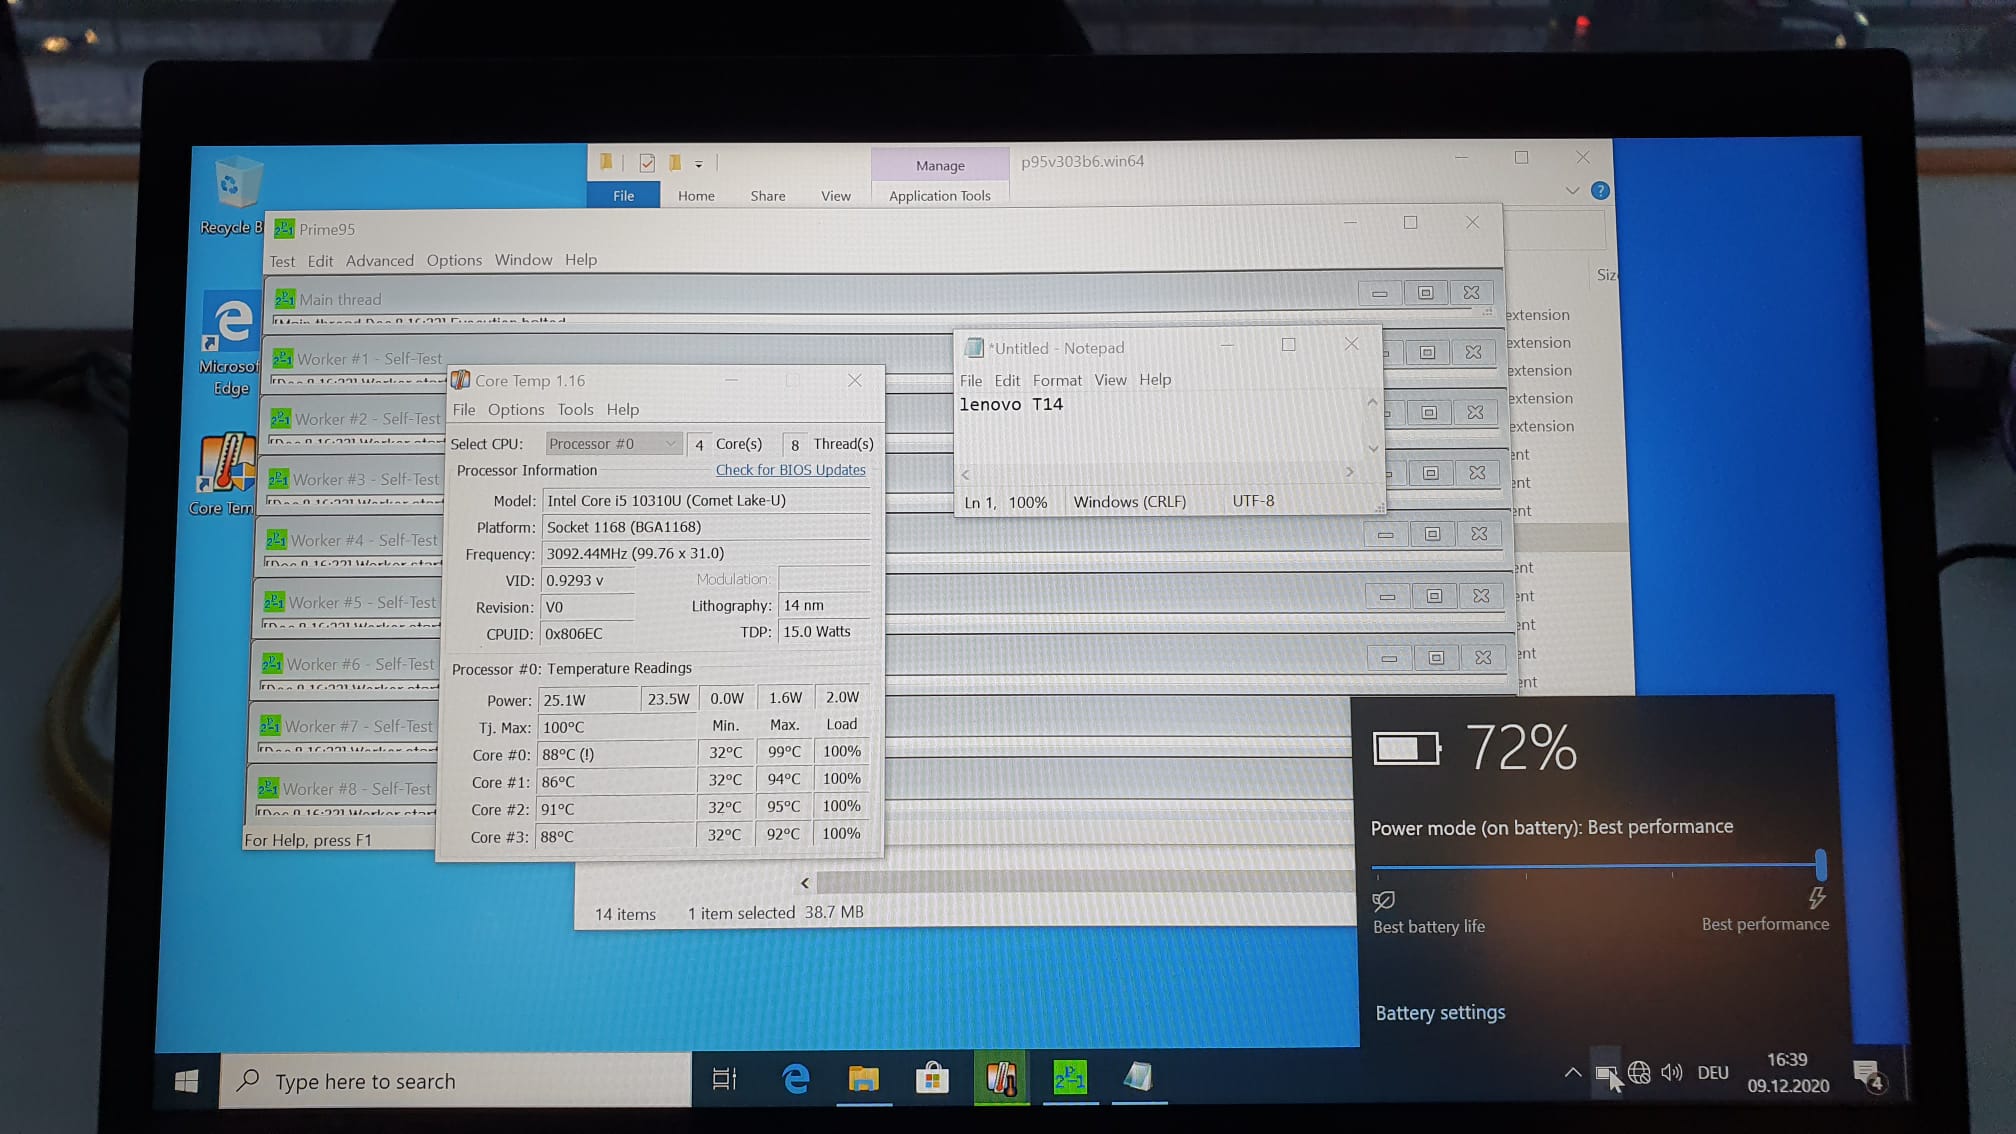Image resolution: width=2016 pixels, height=1134 pixels.
Task: Click Check for BIOS Updates link
Action: [x=790, y=470]
